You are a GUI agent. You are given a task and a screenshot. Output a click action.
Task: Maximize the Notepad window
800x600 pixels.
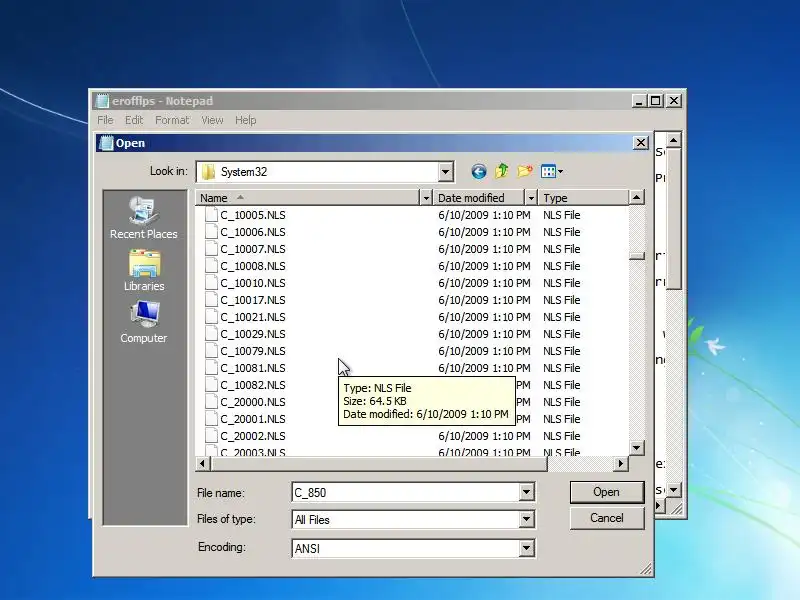click(656, 101)
